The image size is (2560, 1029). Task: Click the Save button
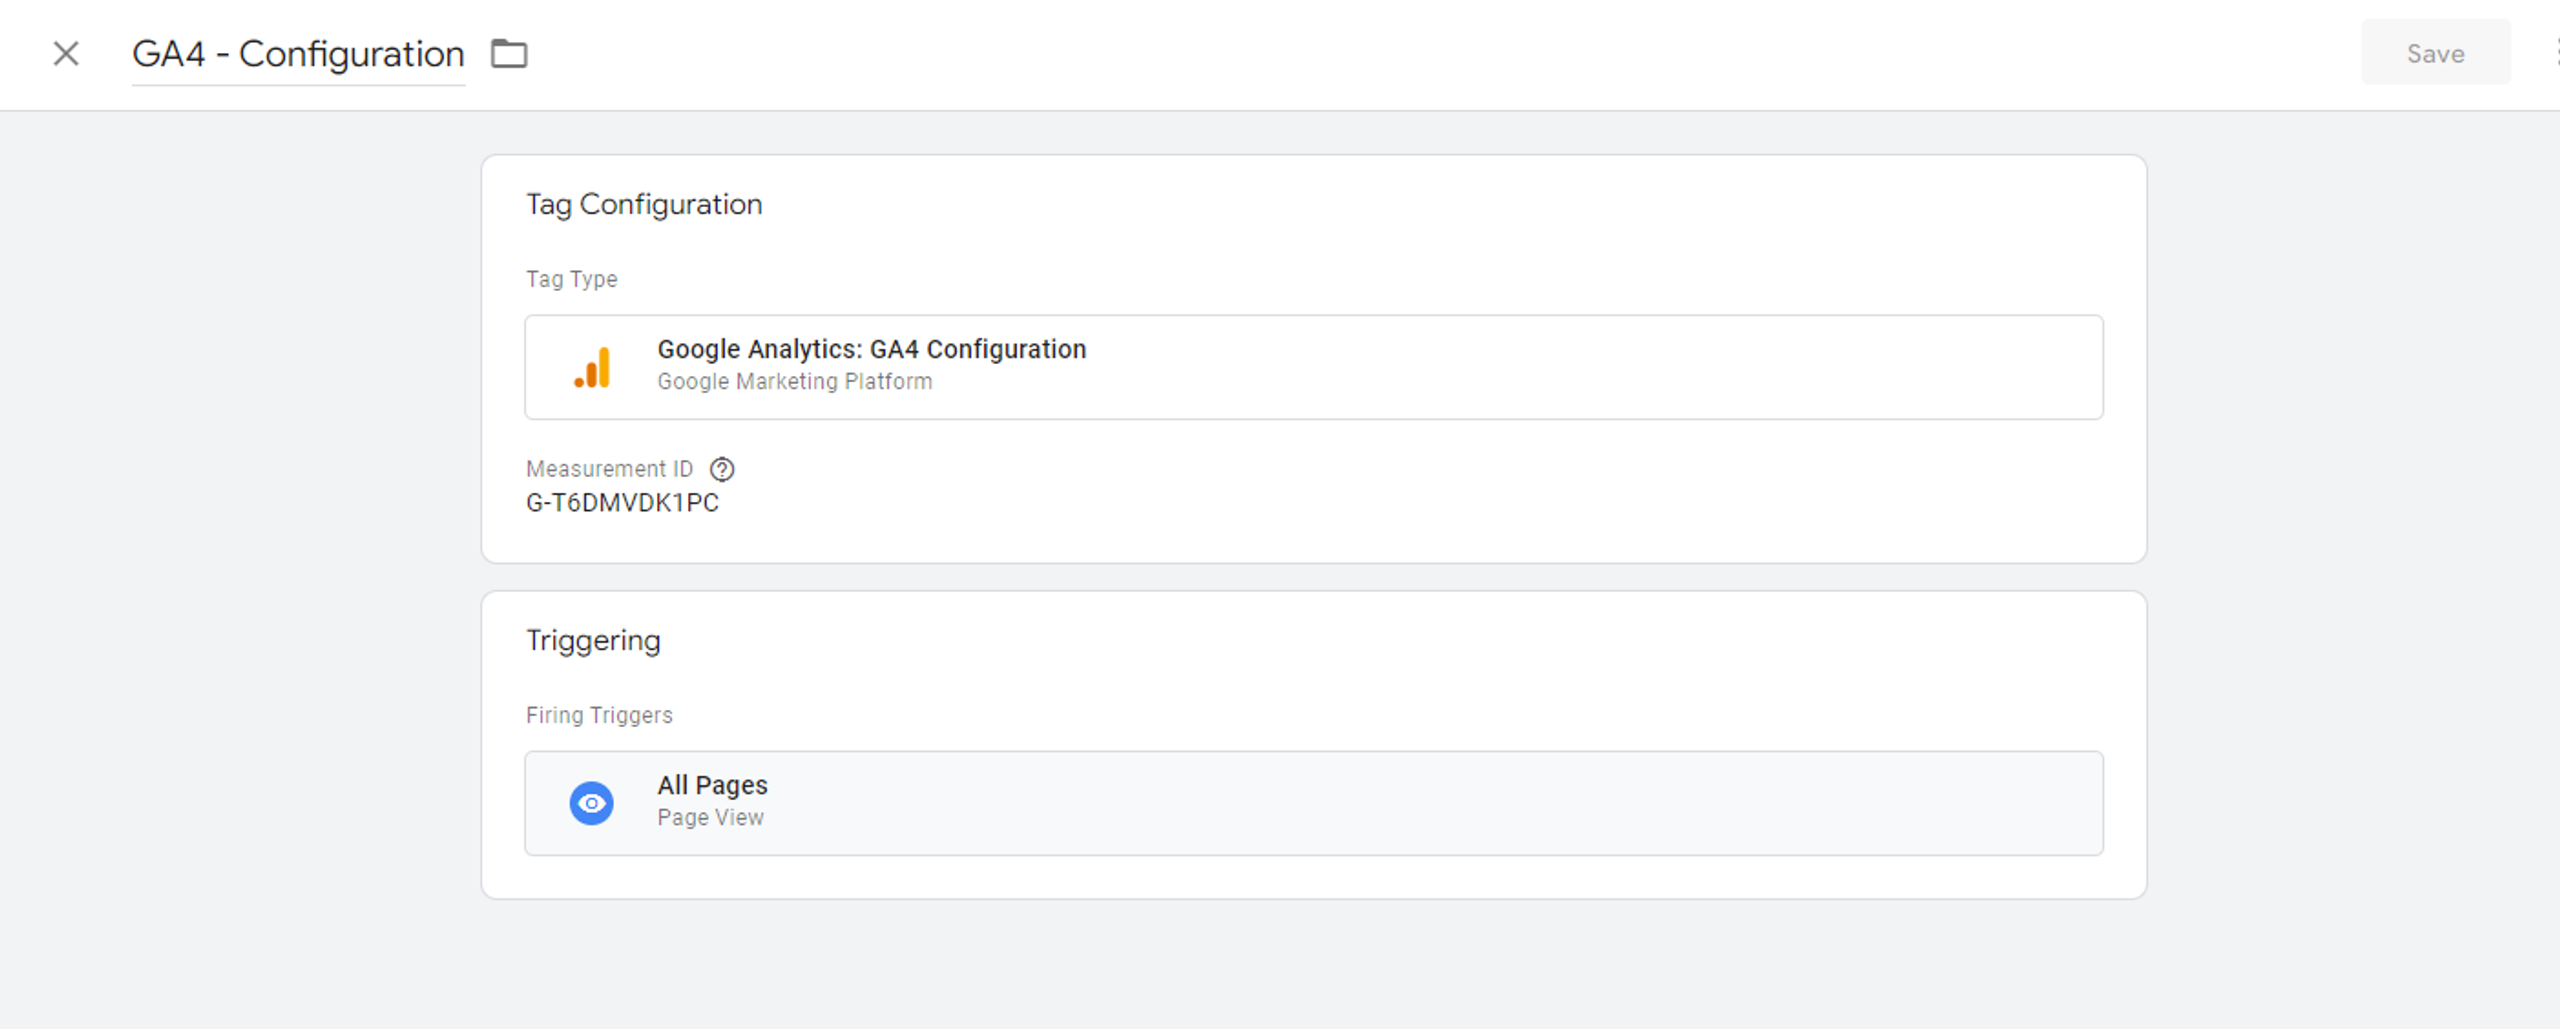point(2434,54)
